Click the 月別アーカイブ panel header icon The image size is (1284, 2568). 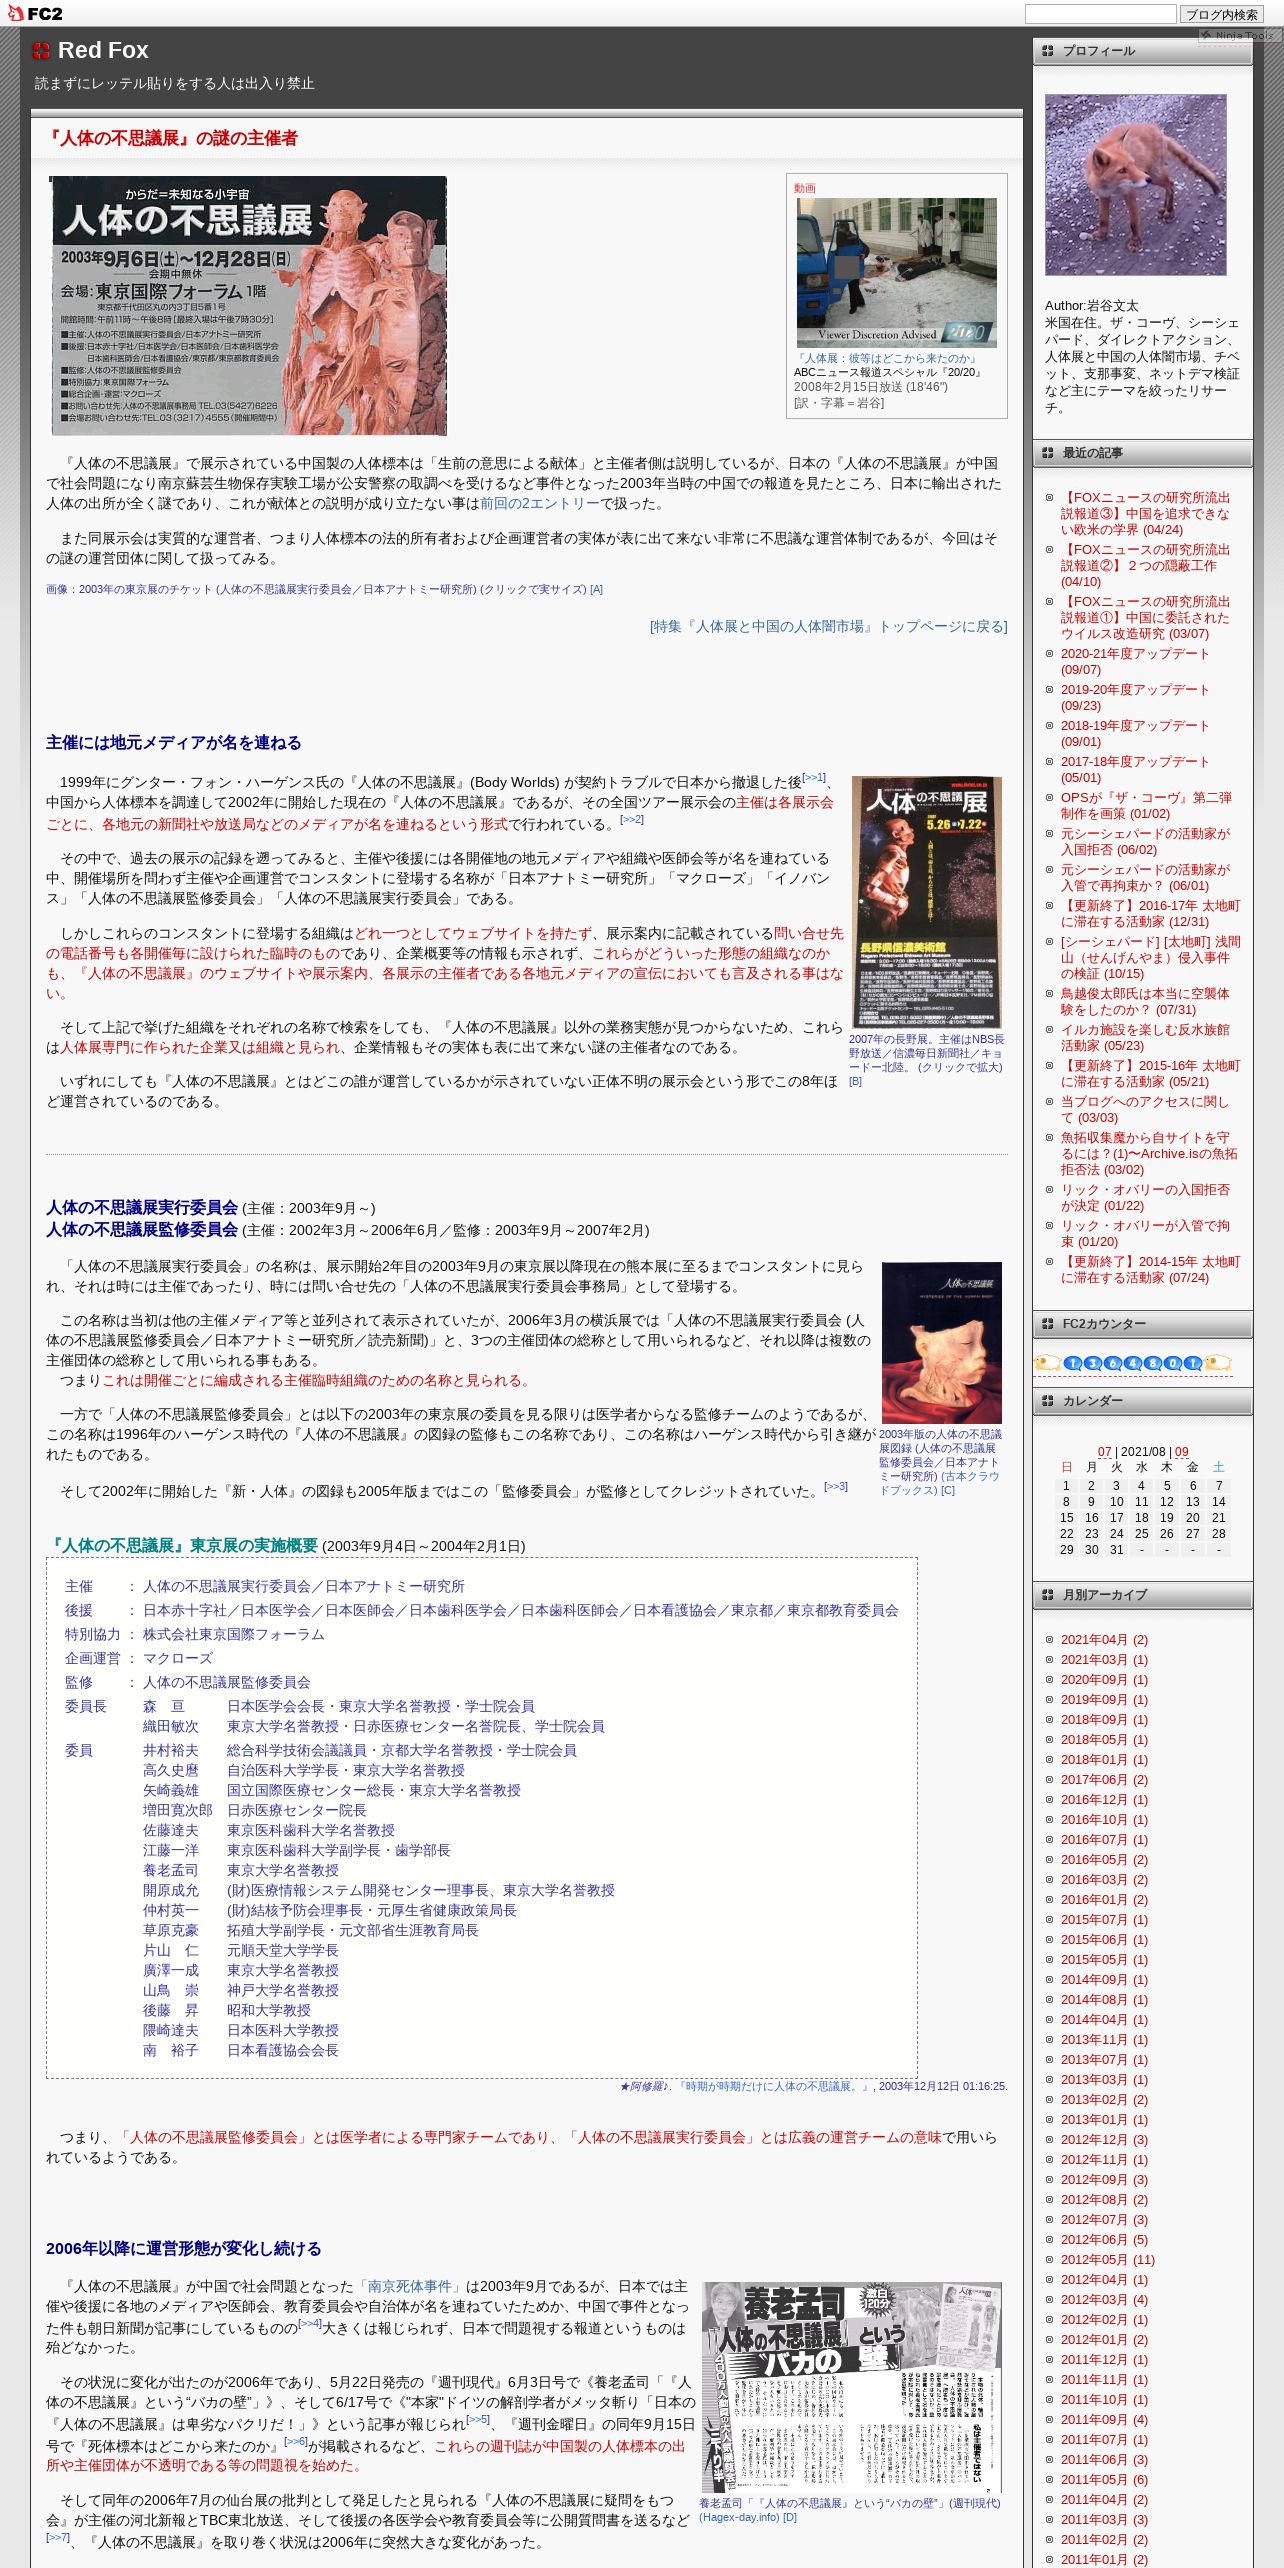(1047, 1595)
